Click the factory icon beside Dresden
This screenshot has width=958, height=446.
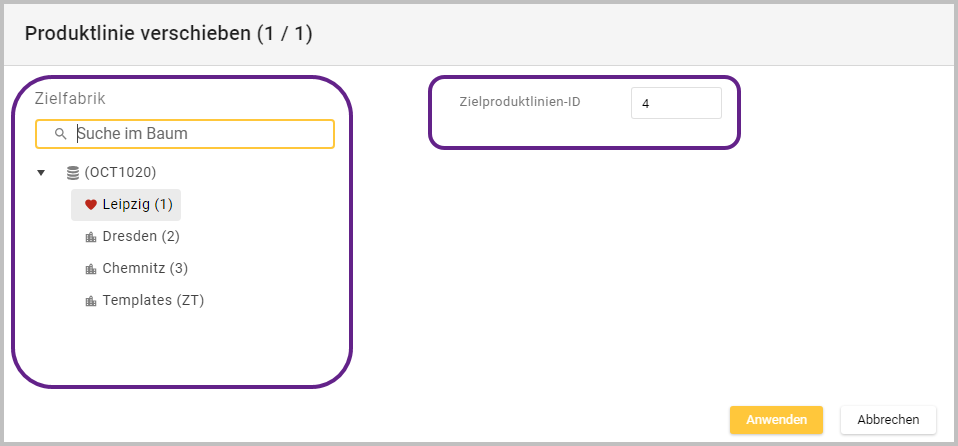tap(91, 237)
